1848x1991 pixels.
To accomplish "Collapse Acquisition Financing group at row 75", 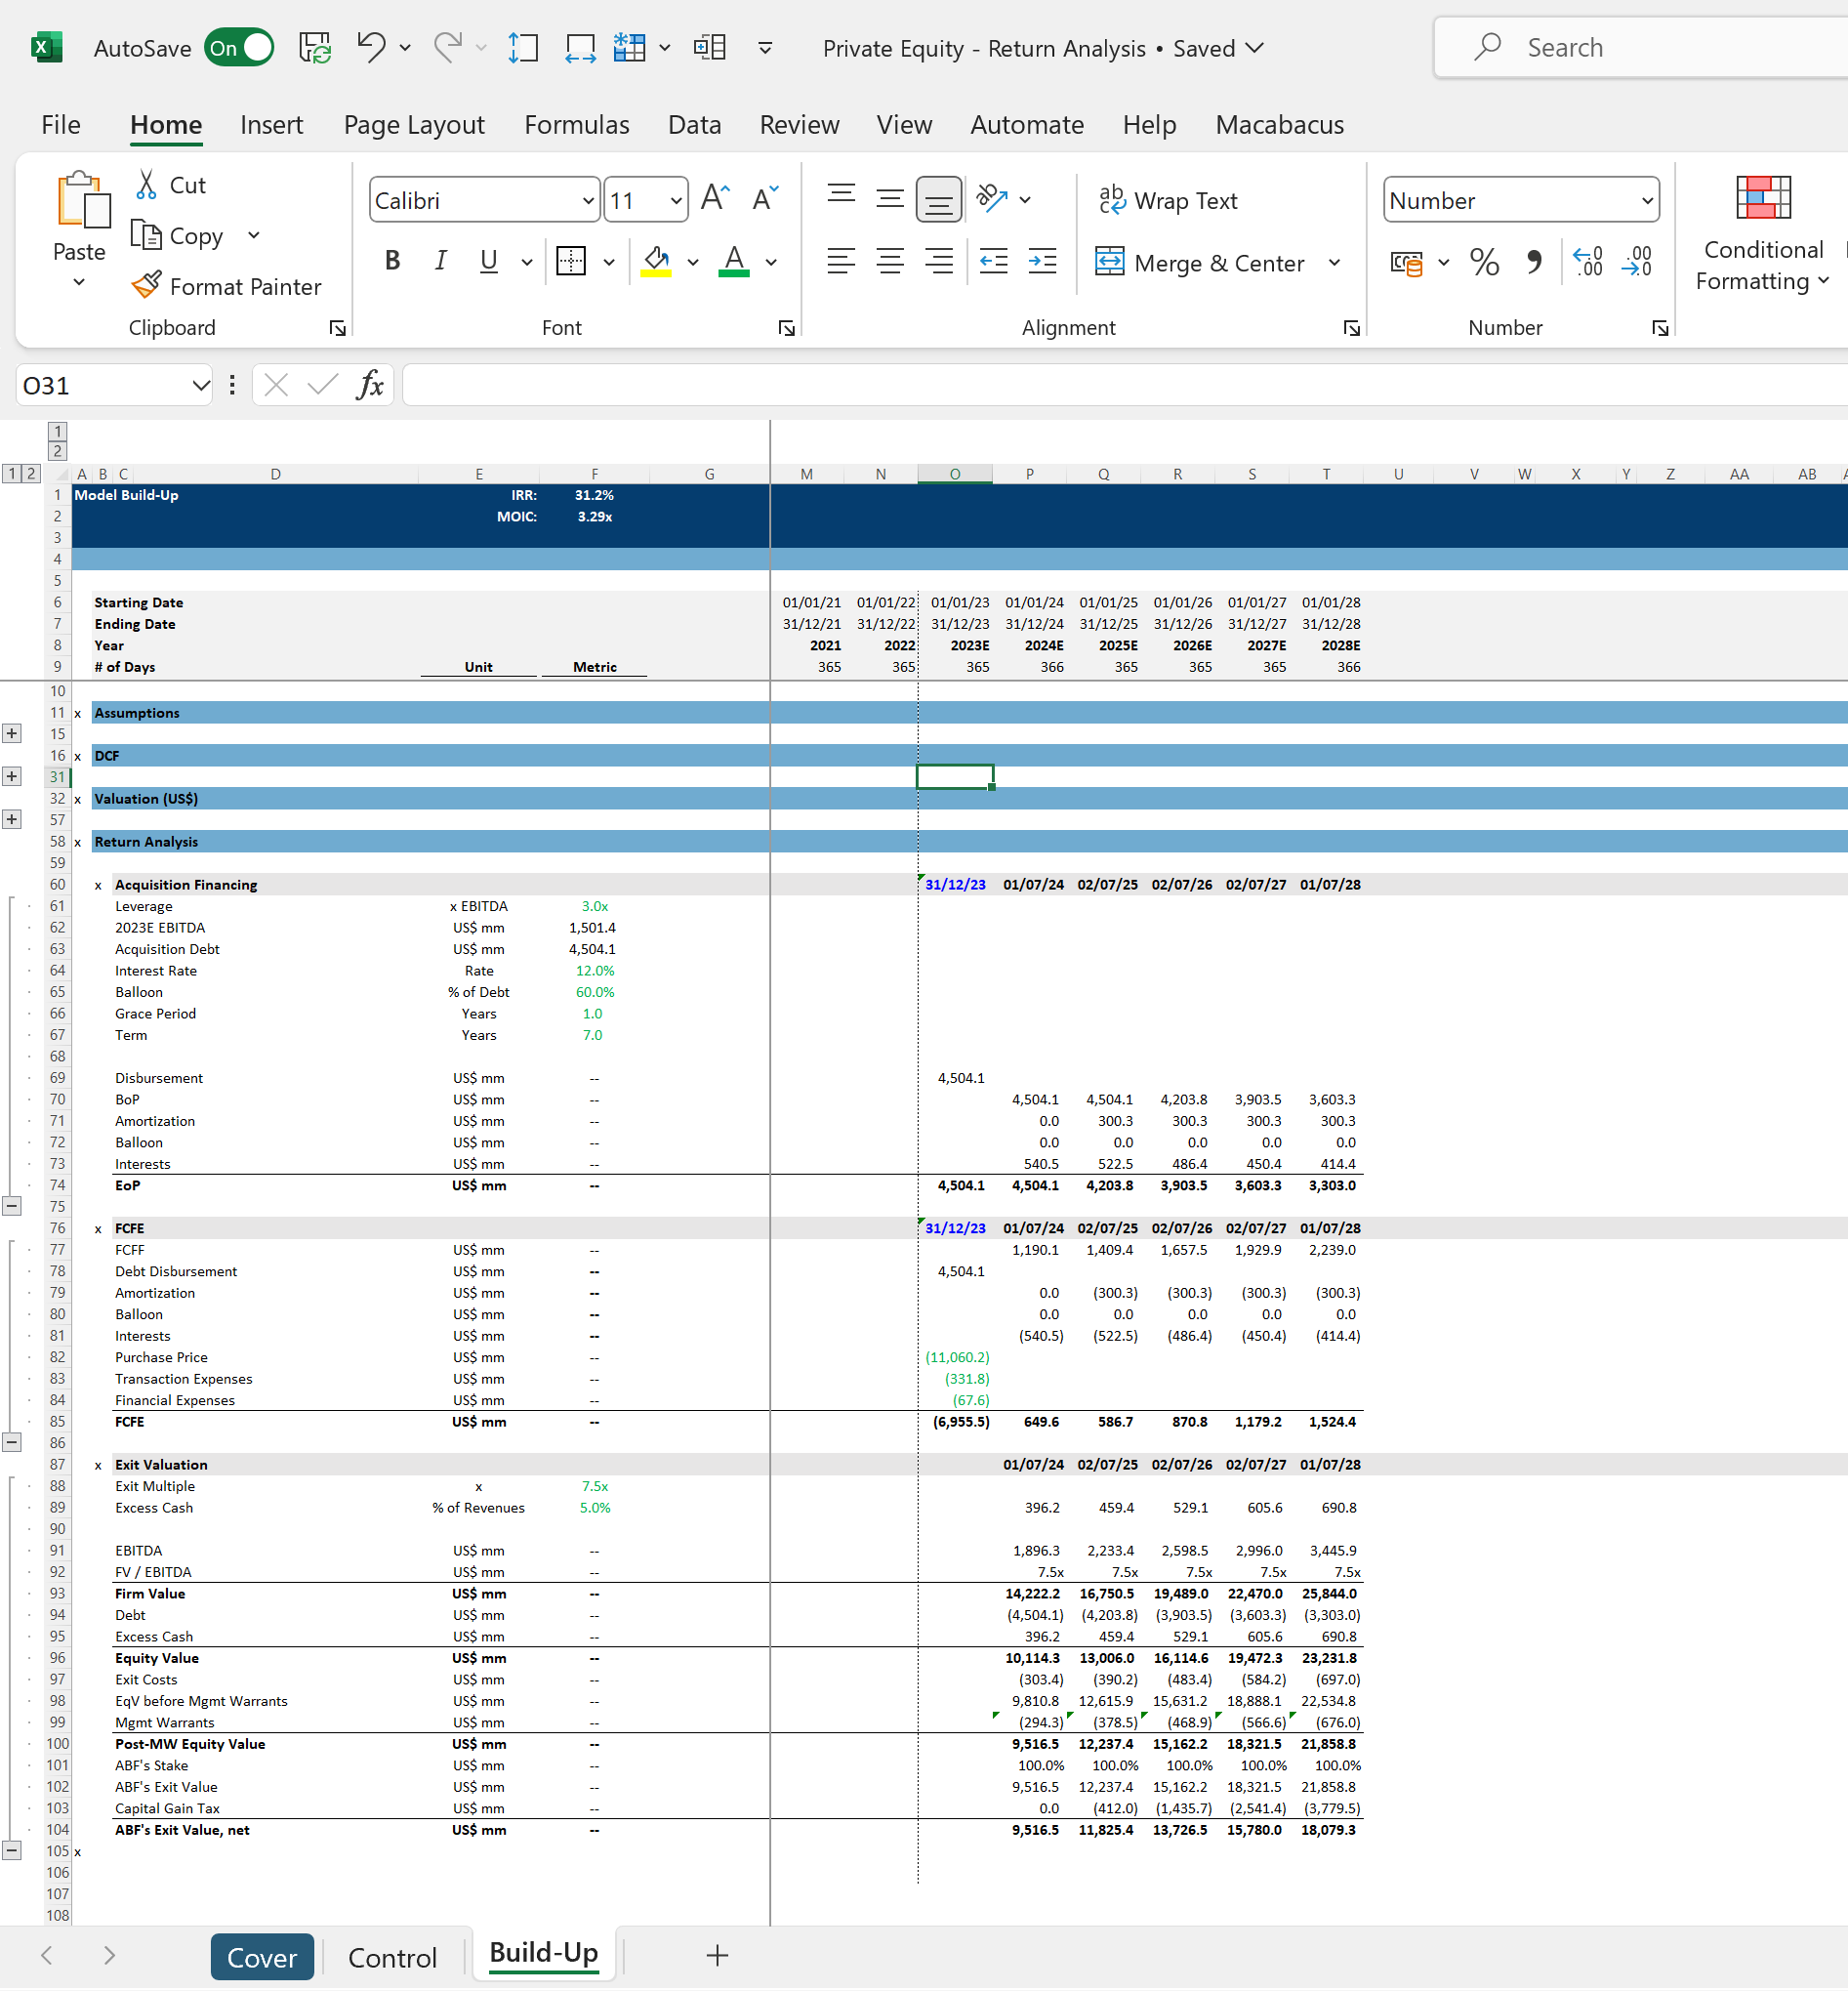I will [x=12, y=1205].
